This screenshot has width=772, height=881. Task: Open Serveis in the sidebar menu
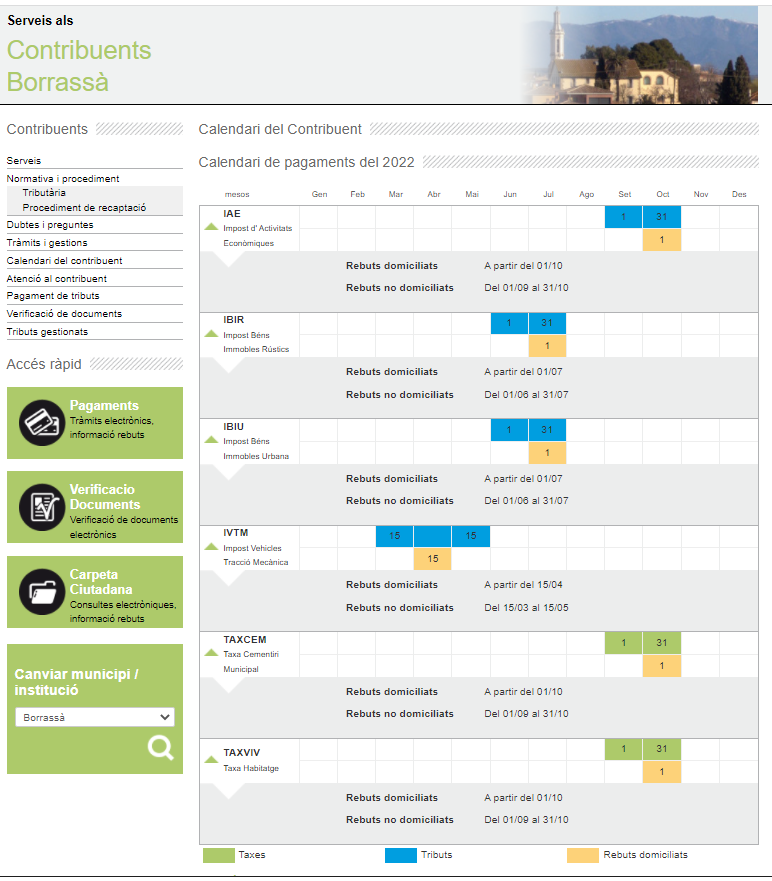coord(24,161)
